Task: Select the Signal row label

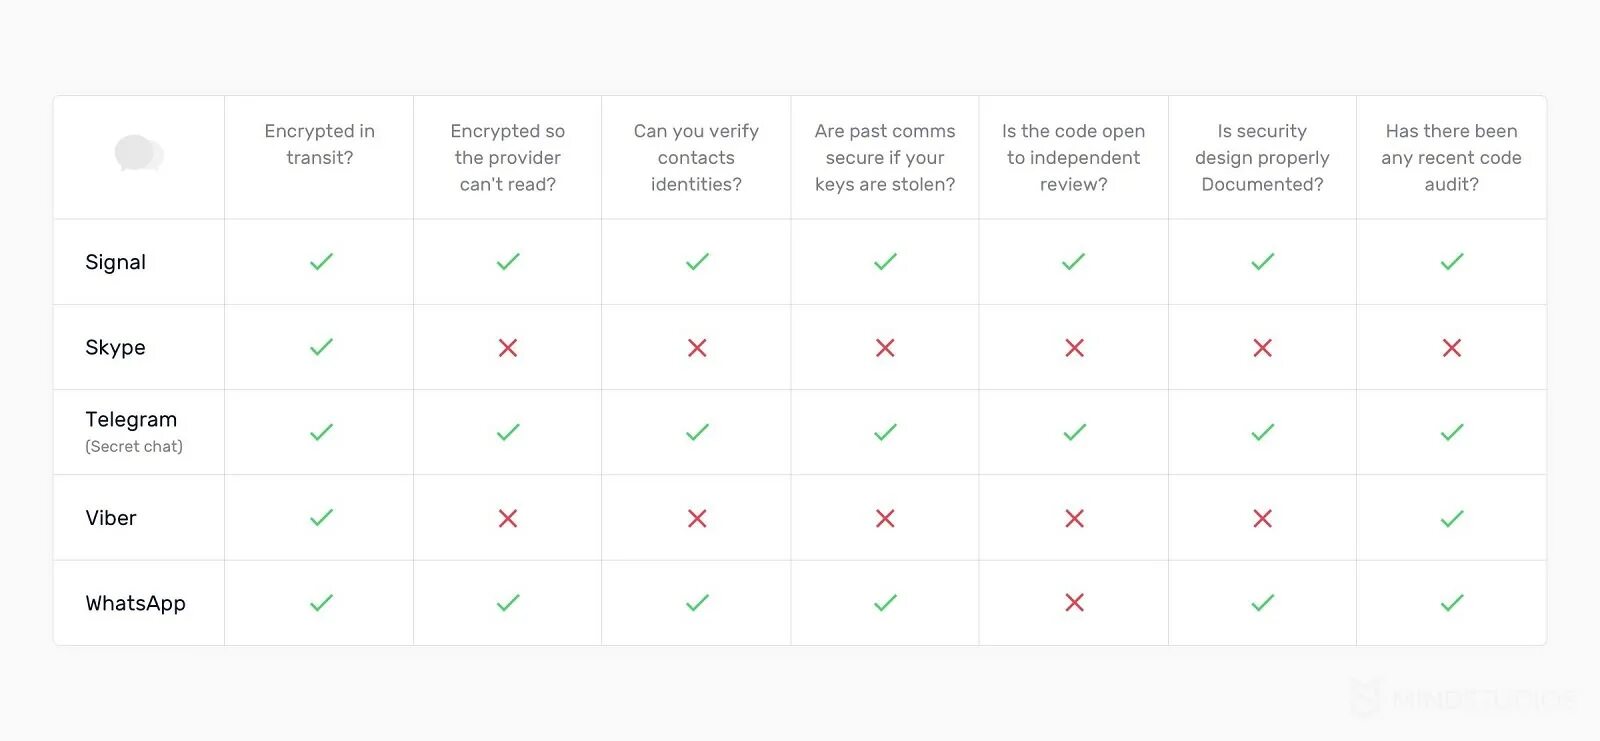Action: pyautogui.click(x=116, y=263)
